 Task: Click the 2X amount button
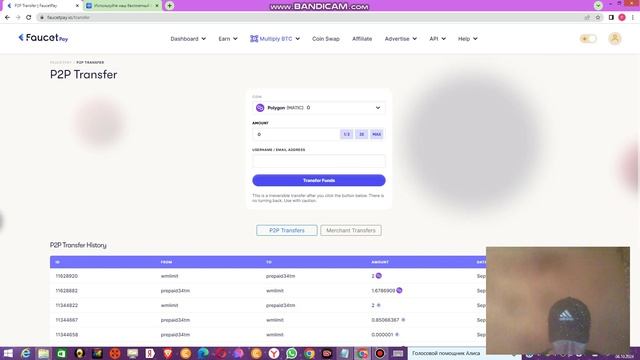click(362, 134)
